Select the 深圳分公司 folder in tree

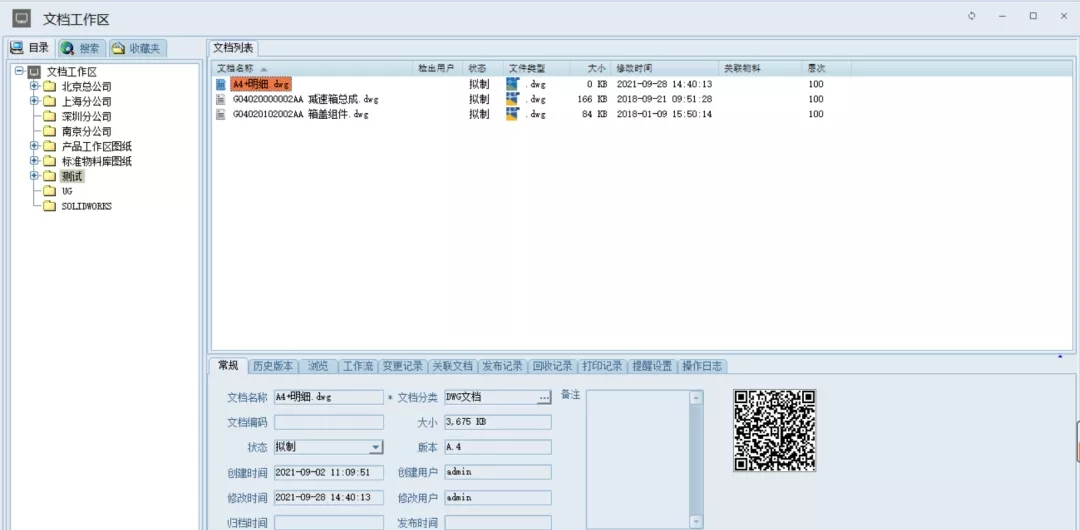click(86, 116)
